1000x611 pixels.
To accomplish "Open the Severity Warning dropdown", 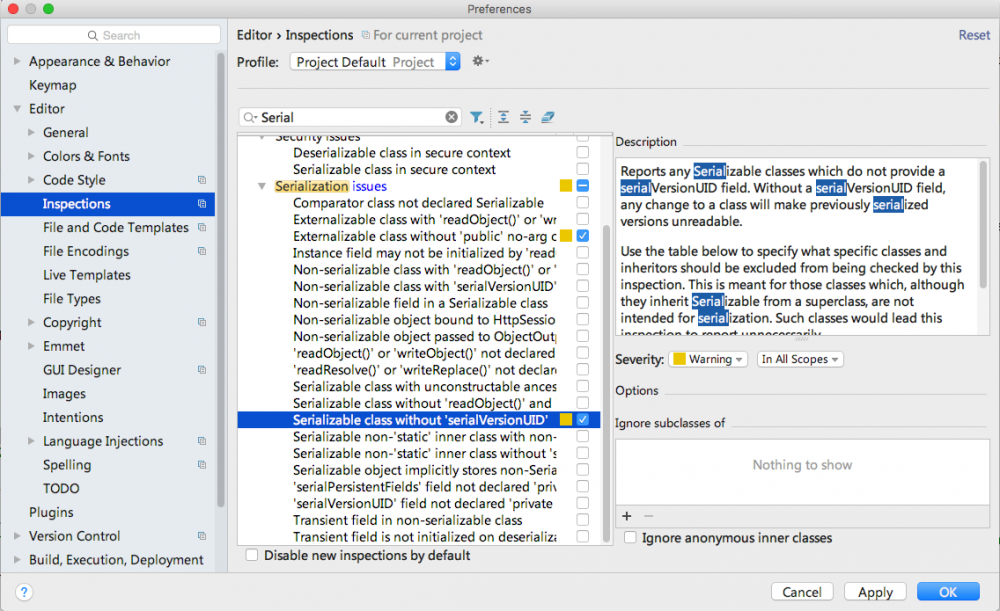I will click(708, 359).
